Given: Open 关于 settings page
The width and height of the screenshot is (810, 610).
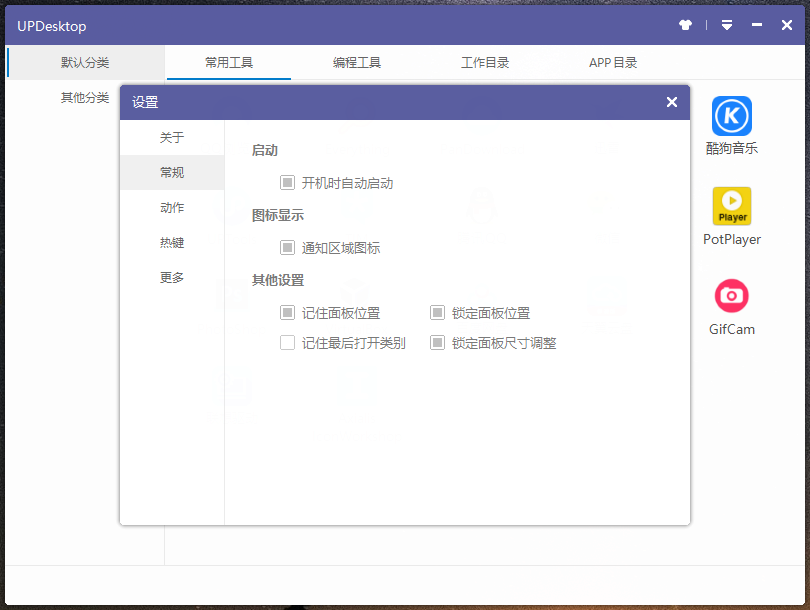Looking at the screenshot, I should 172,137.
